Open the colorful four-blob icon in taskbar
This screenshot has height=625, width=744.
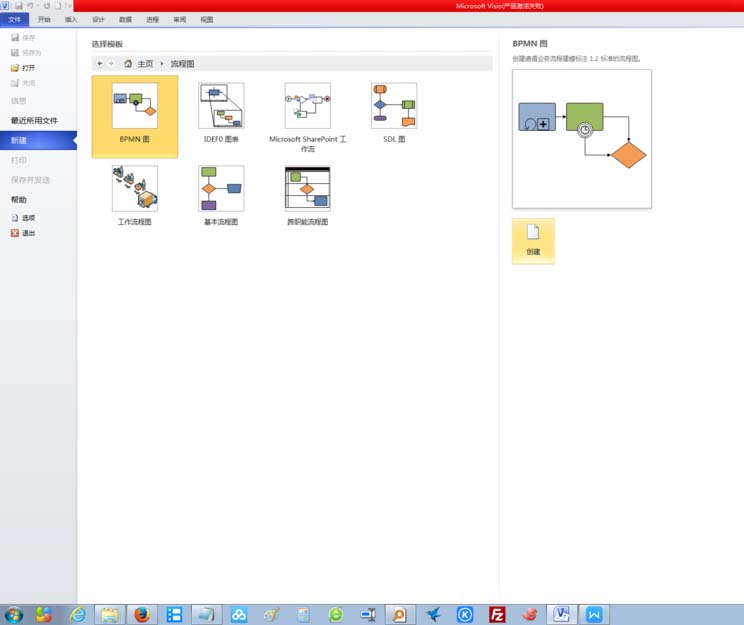43,615
